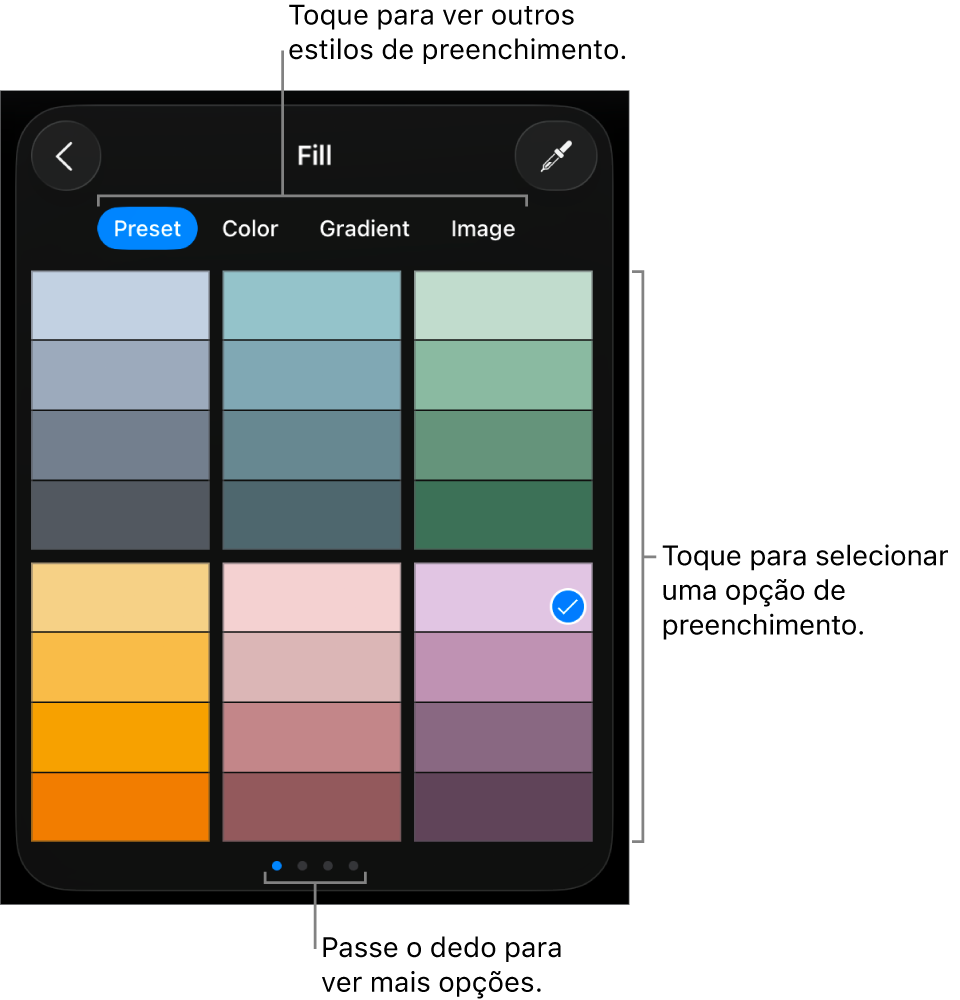Select the darkest charcoal blue-gray swatch
This screenshot has width=960, height=1000.
tap(121, 515)
